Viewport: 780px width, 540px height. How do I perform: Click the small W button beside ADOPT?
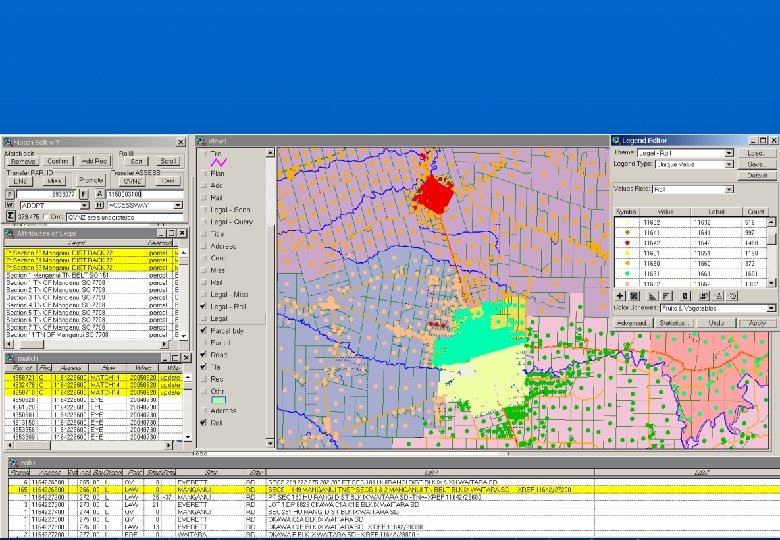(10, 205)
